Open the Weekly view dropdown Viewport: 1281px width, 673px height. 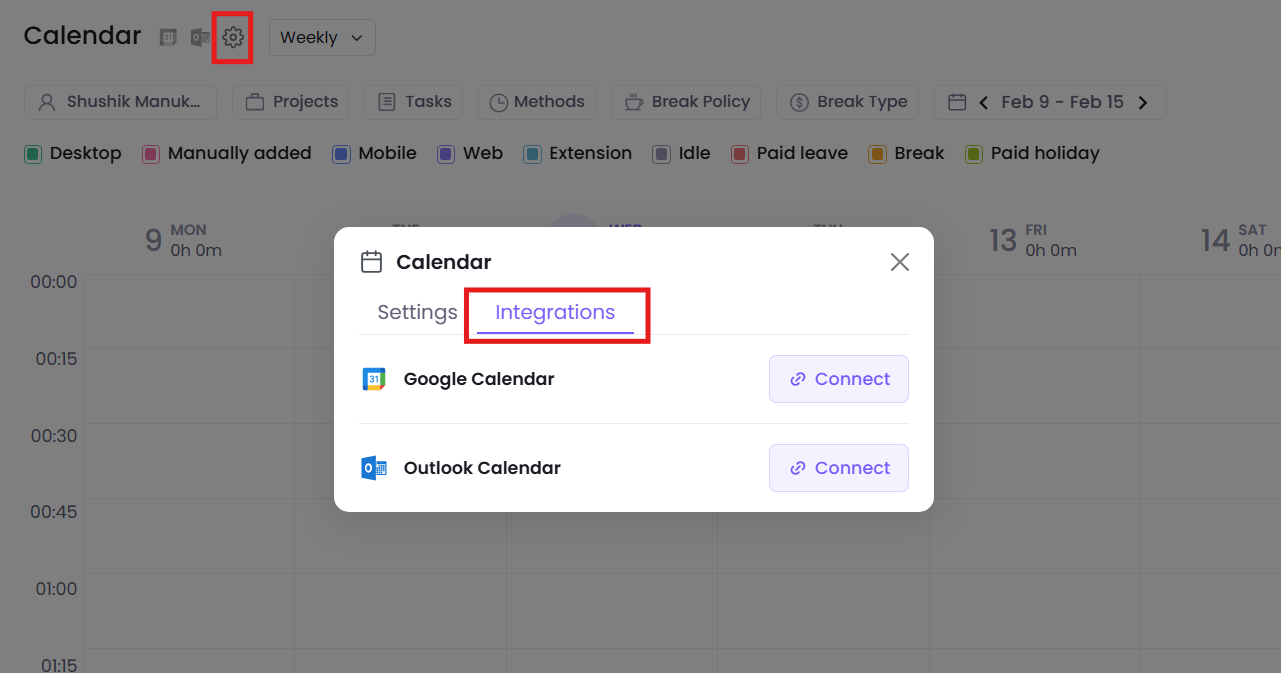point(321,38)
